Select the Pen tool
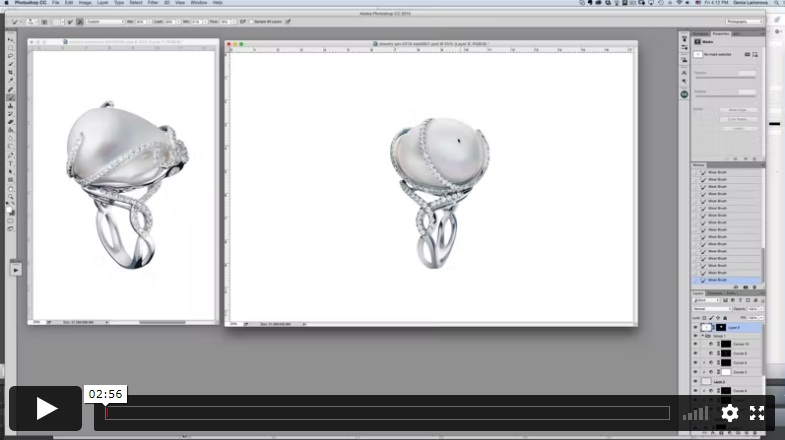The image size is (785, 440). [x=11, y=155]
